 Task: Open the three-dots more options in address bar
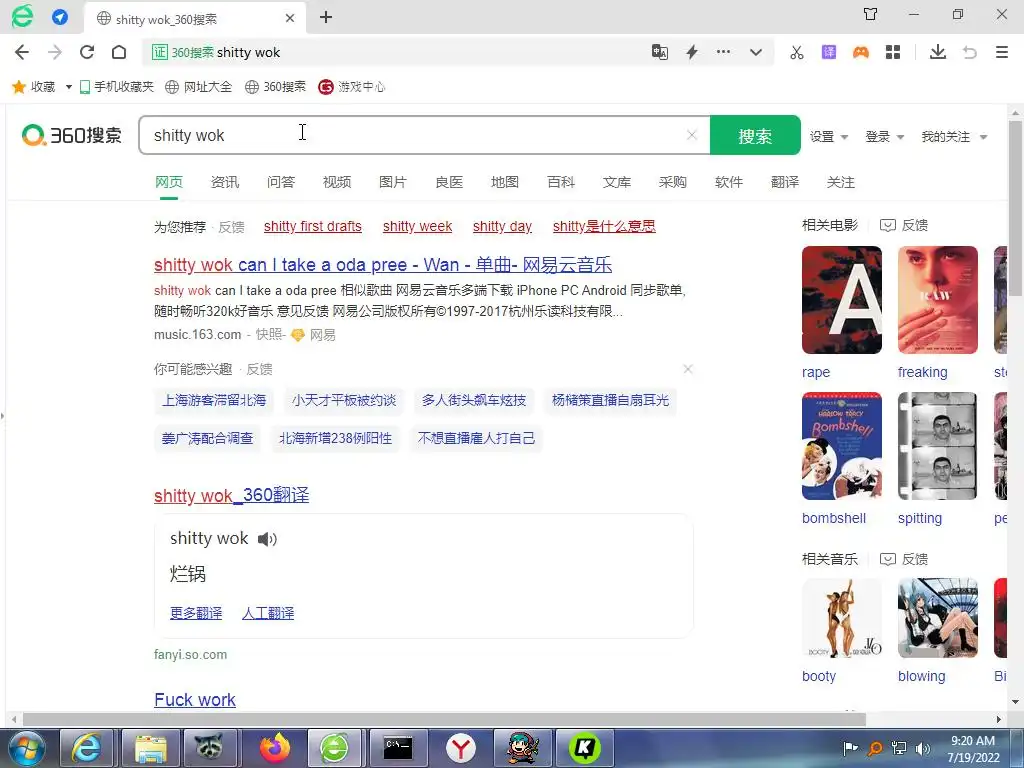tap(724, 52)
